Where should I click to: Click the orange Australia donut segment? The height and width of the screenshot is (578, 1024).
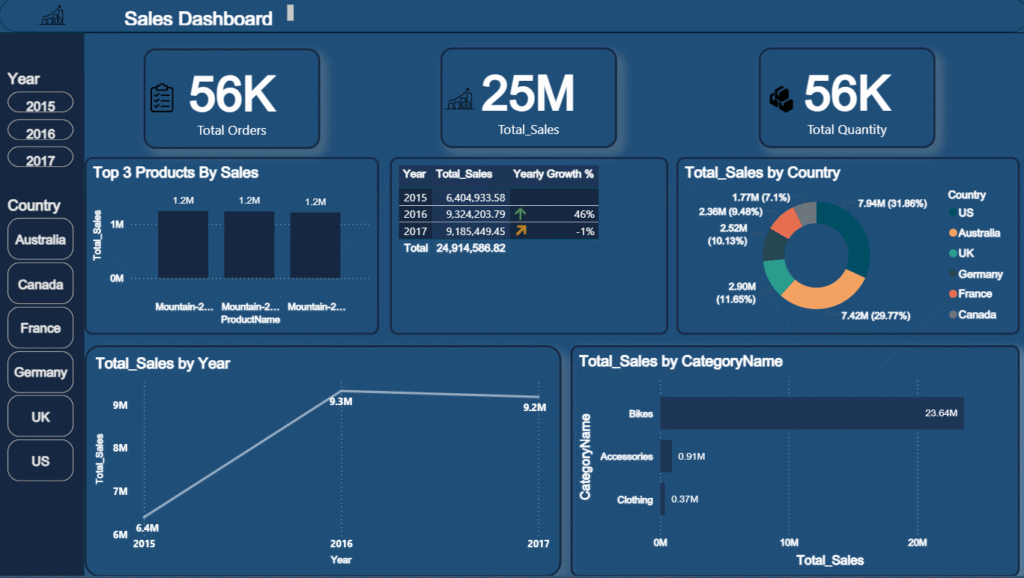[820, 289]
